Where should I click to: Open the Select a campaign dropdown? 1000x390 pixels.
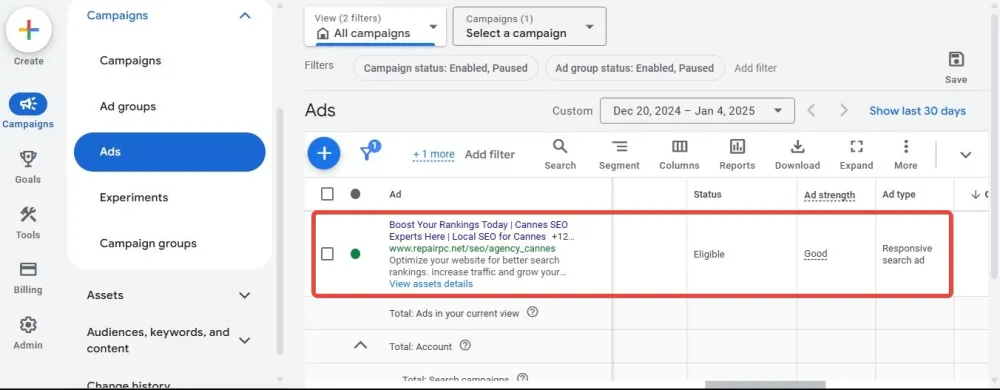(529, 26)
